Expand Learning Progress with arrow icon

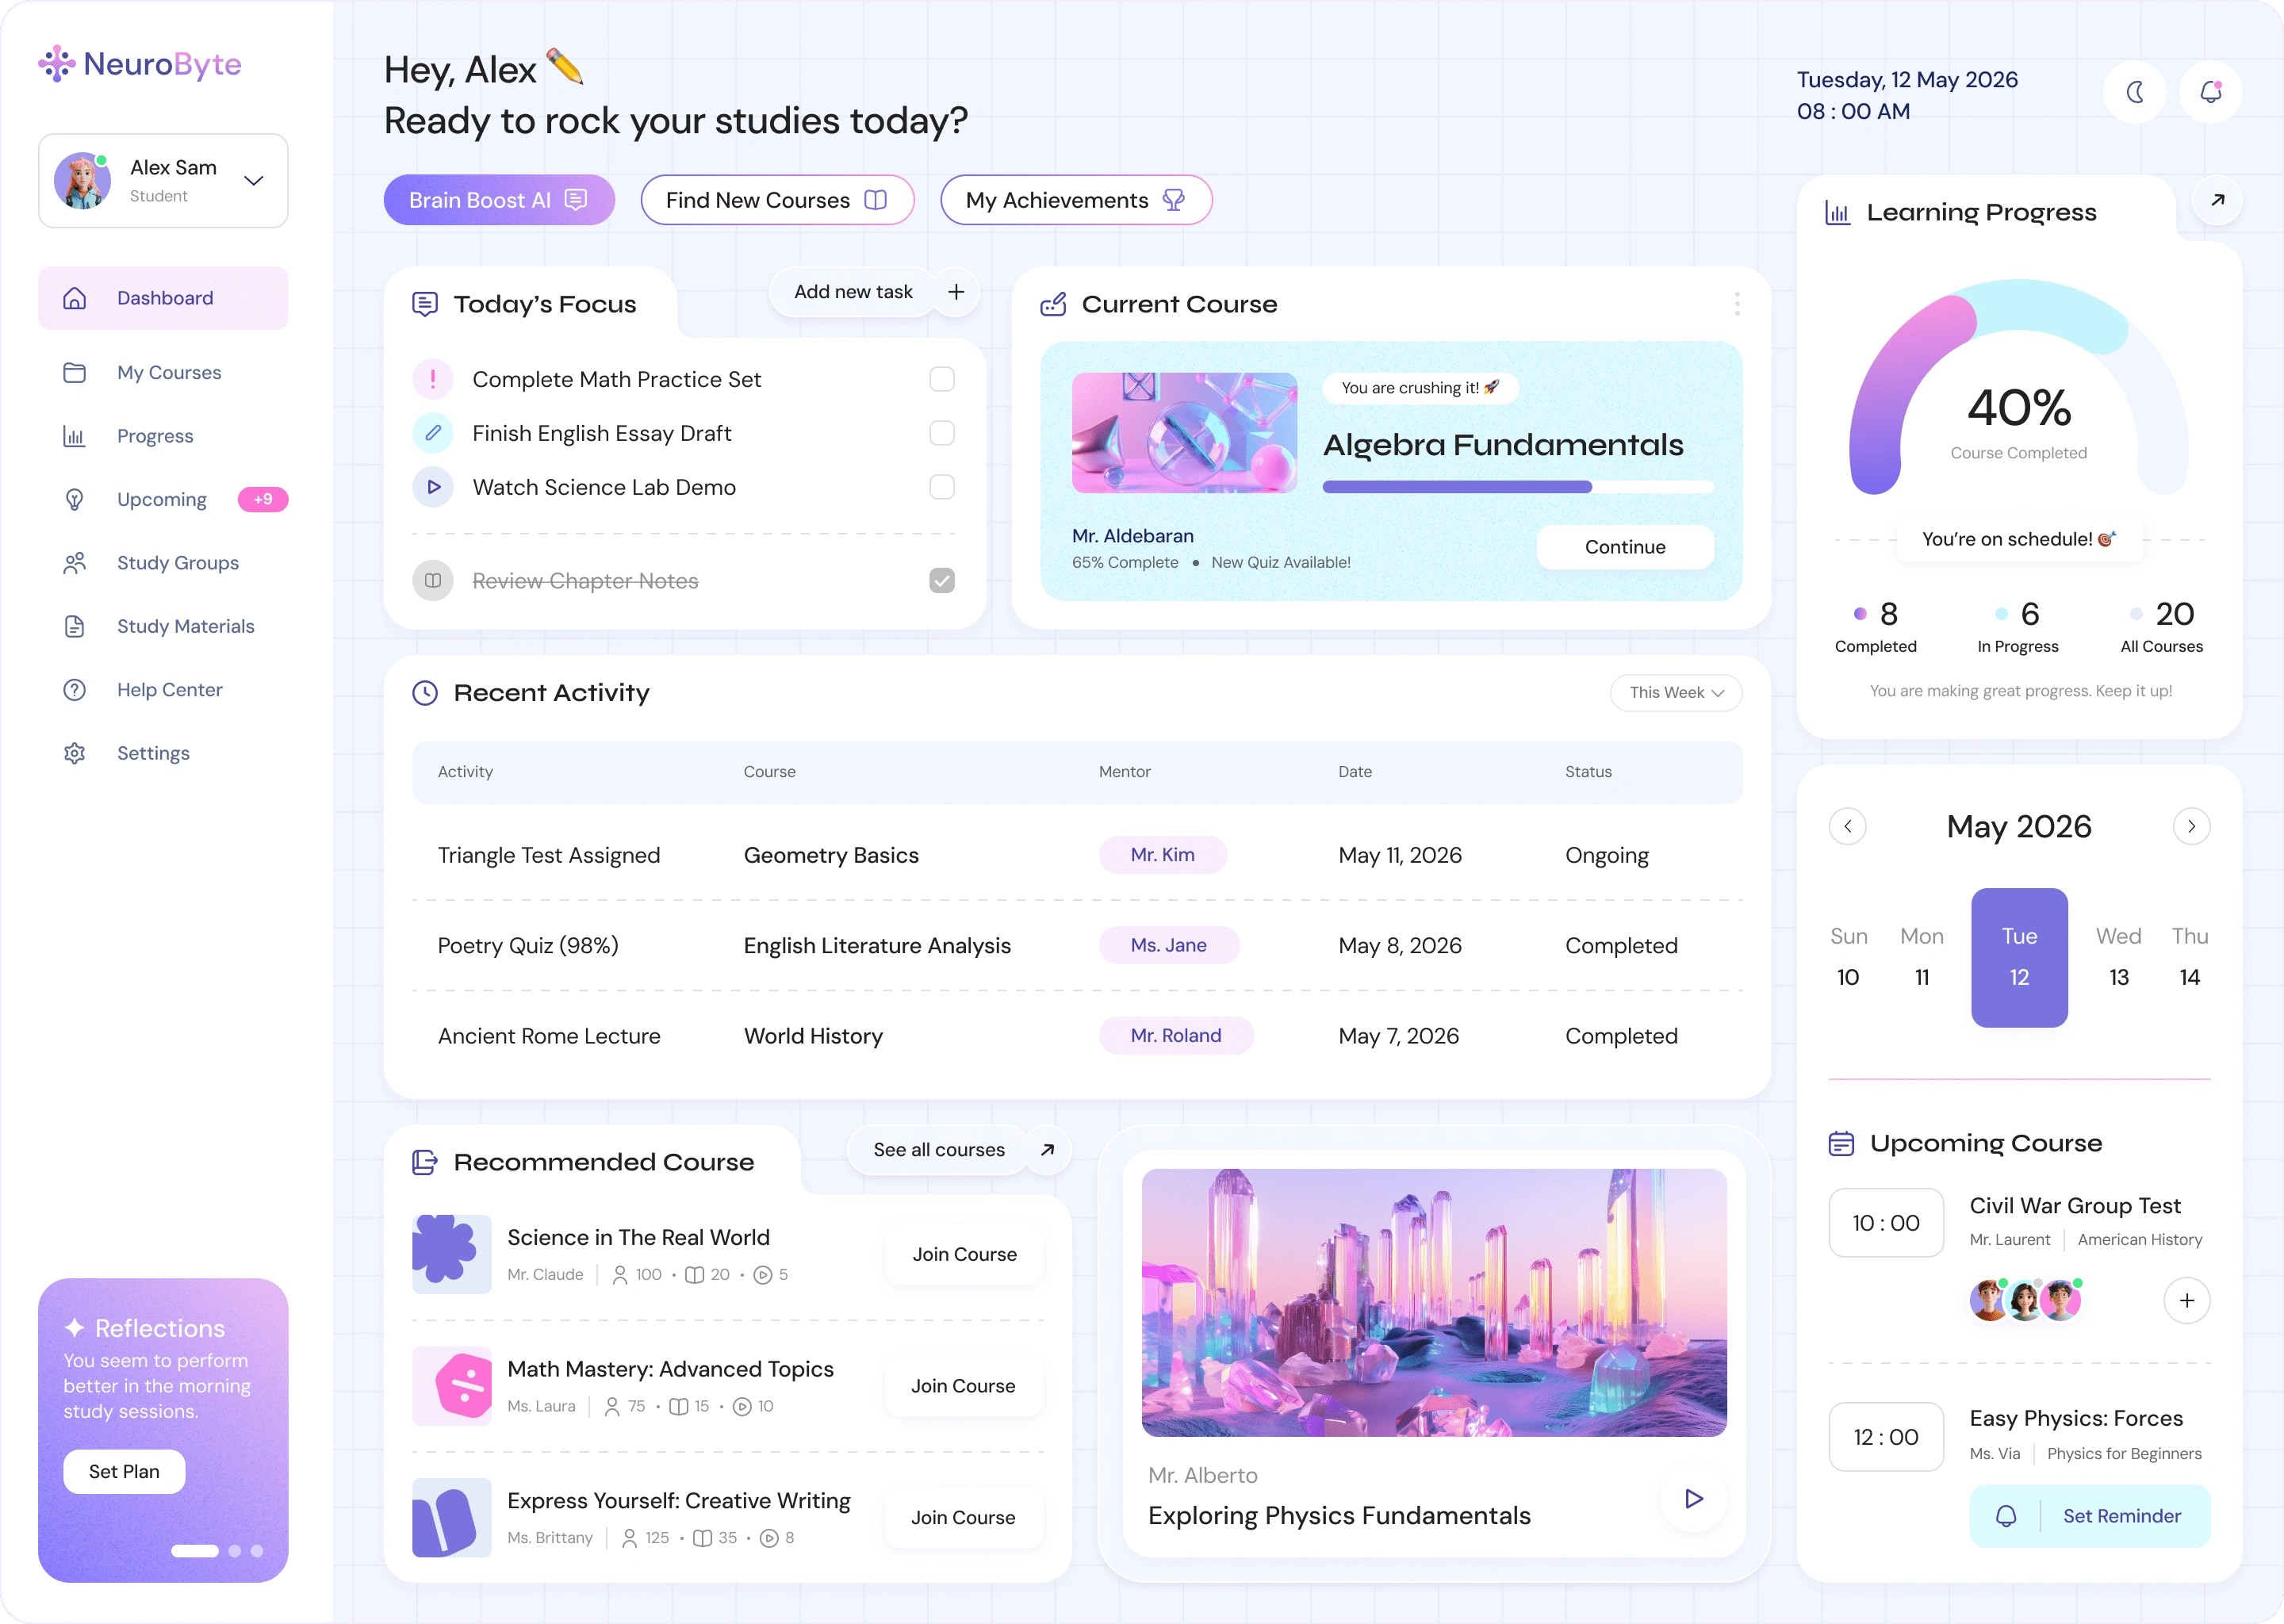[2217, 200]
